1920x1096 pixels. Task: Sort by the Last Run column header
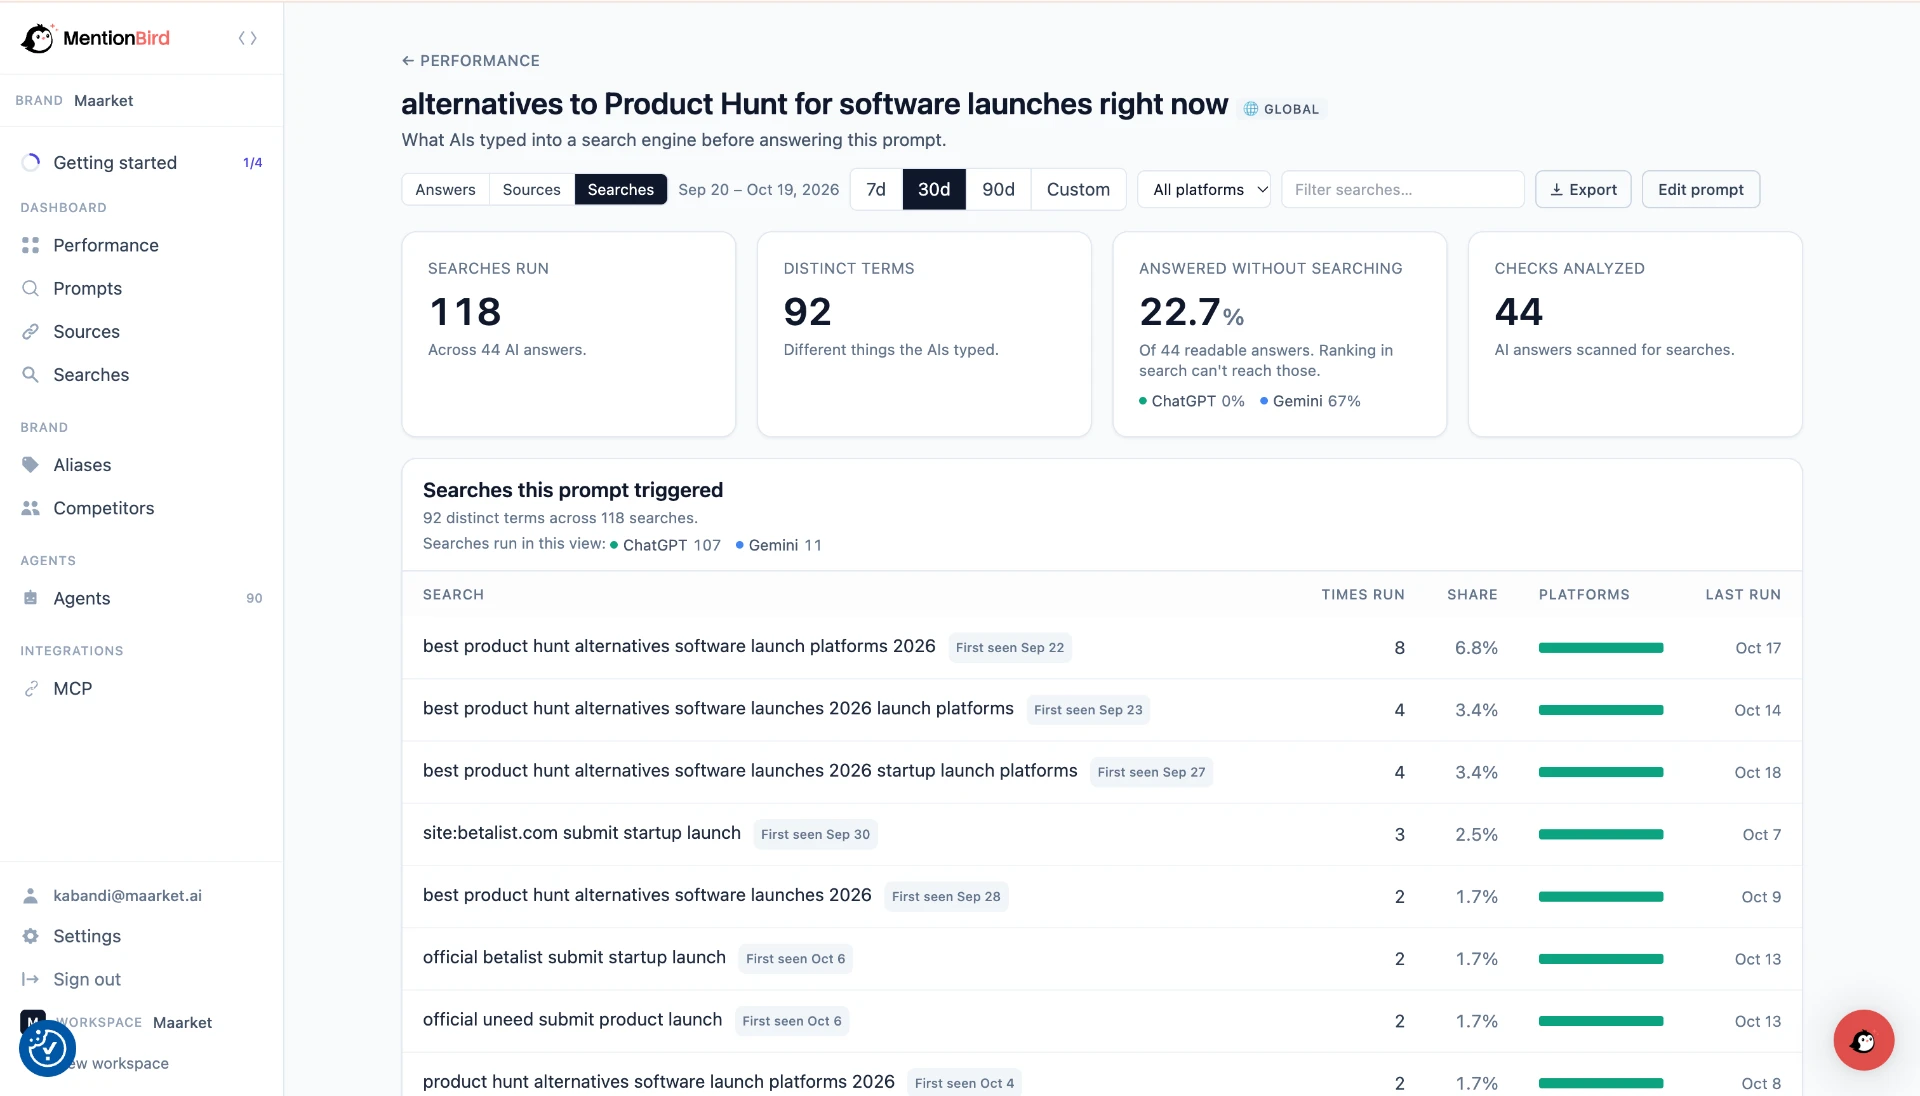pyautogui.click(x=1742, y=594)
